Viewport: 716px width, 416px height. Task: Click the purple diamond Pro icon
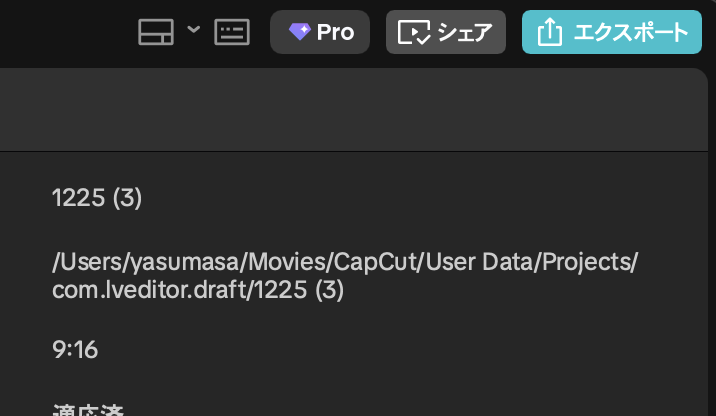(x=299, y=32)
